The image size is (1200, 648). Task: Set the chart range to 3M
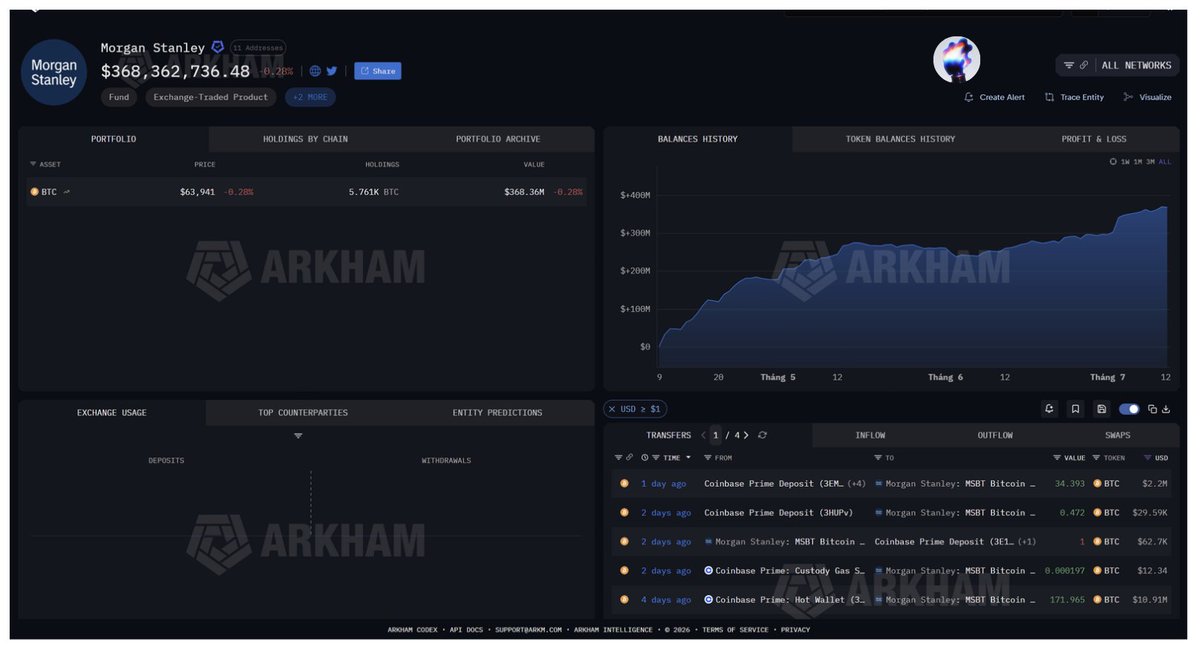tap(1151, 161)
